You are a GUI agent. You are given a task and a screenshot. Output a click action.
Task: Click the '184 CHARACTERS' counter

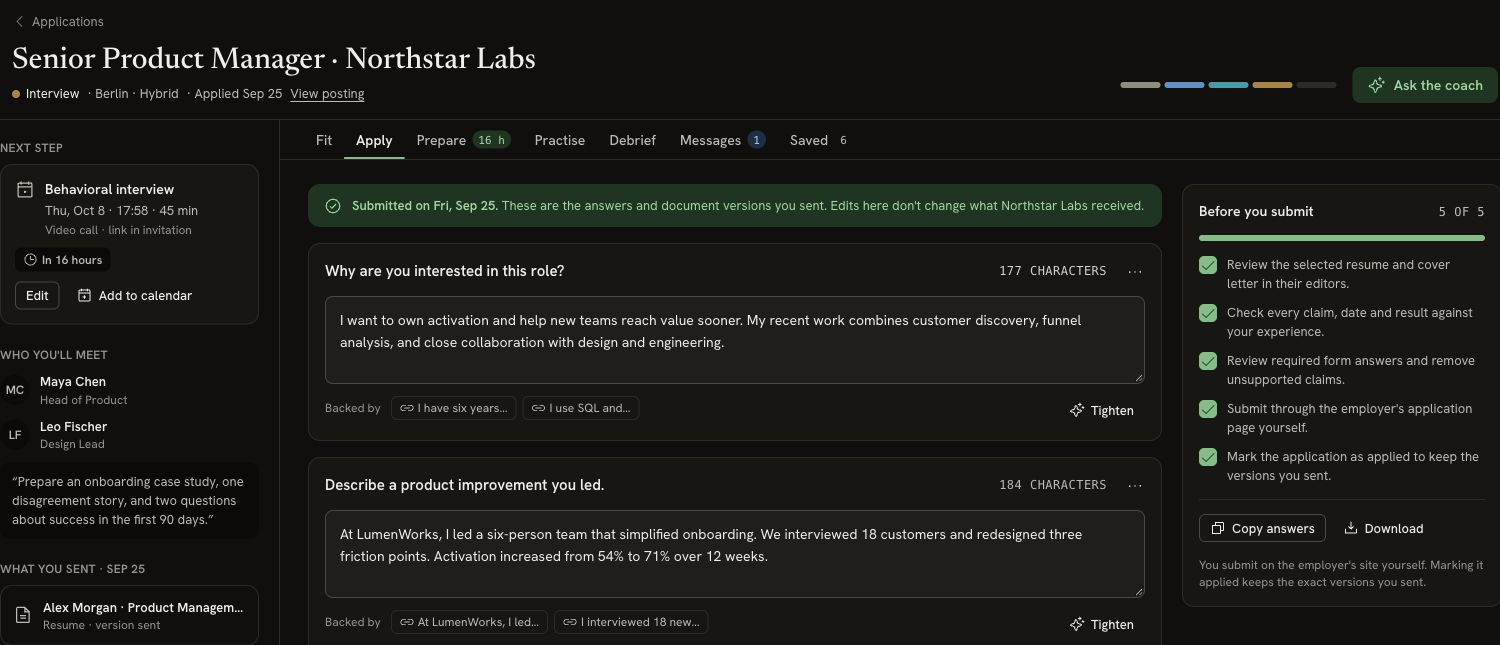tap(1052, 485)
